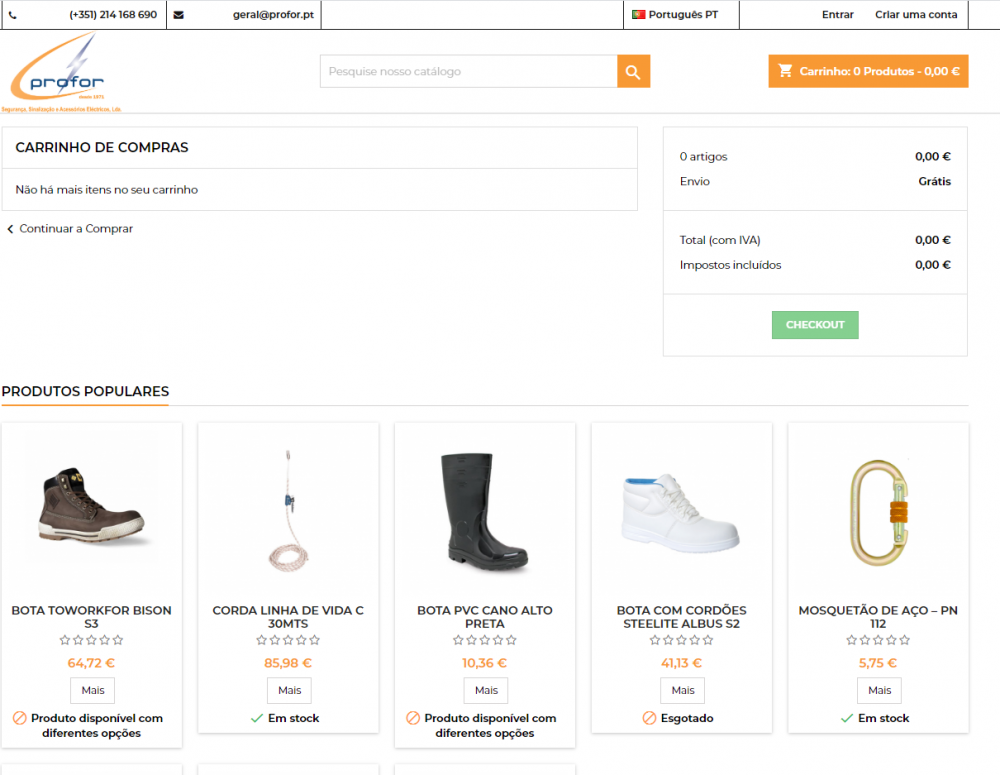
Task: Click the email envelope icon
Action: click(x=179, y=15)
